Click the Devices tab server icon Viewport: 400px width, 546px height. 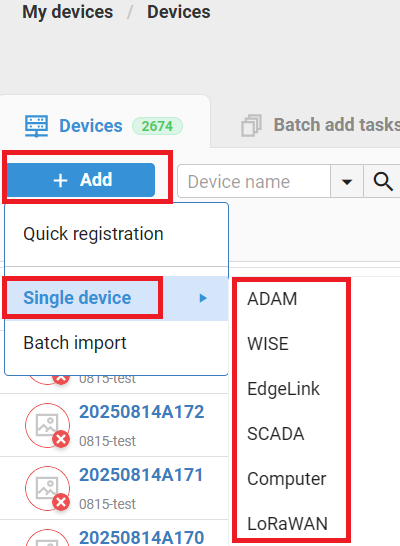37,126
